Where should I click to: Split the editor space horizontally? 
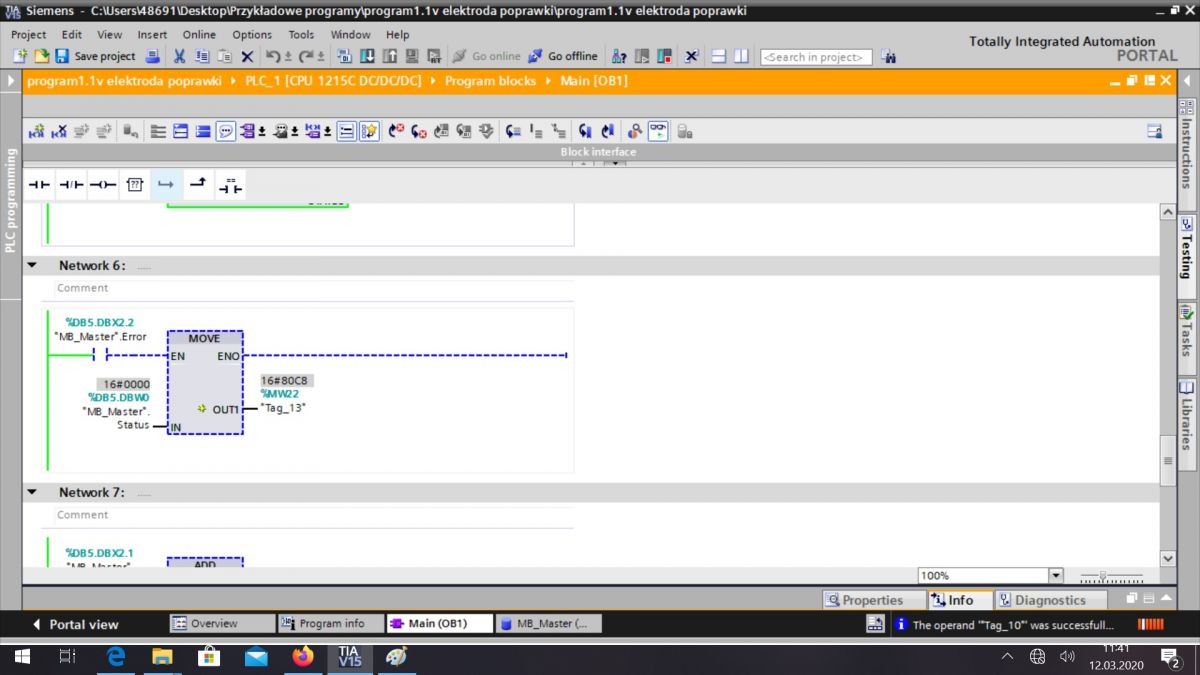point(719,56)
